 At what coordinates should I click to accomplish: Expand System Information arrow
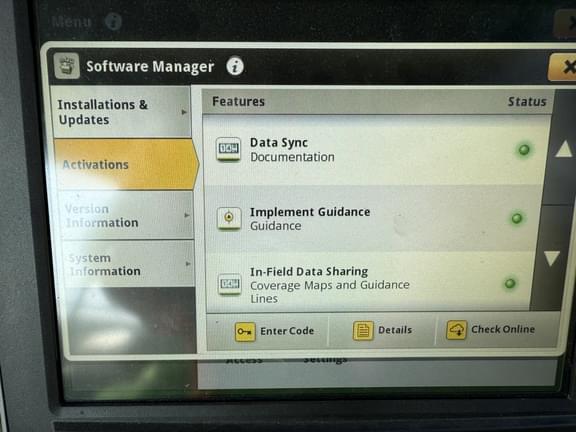coord(188,264)
